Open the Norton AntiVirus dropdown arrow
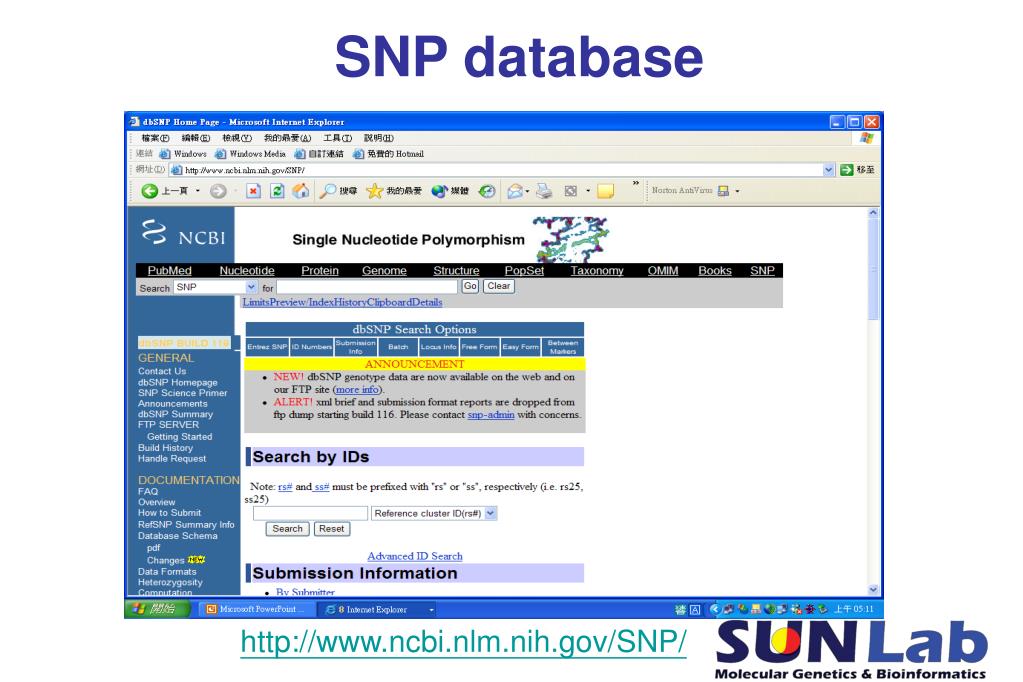Screen dimensions: 1023x682 click(737, 191)
